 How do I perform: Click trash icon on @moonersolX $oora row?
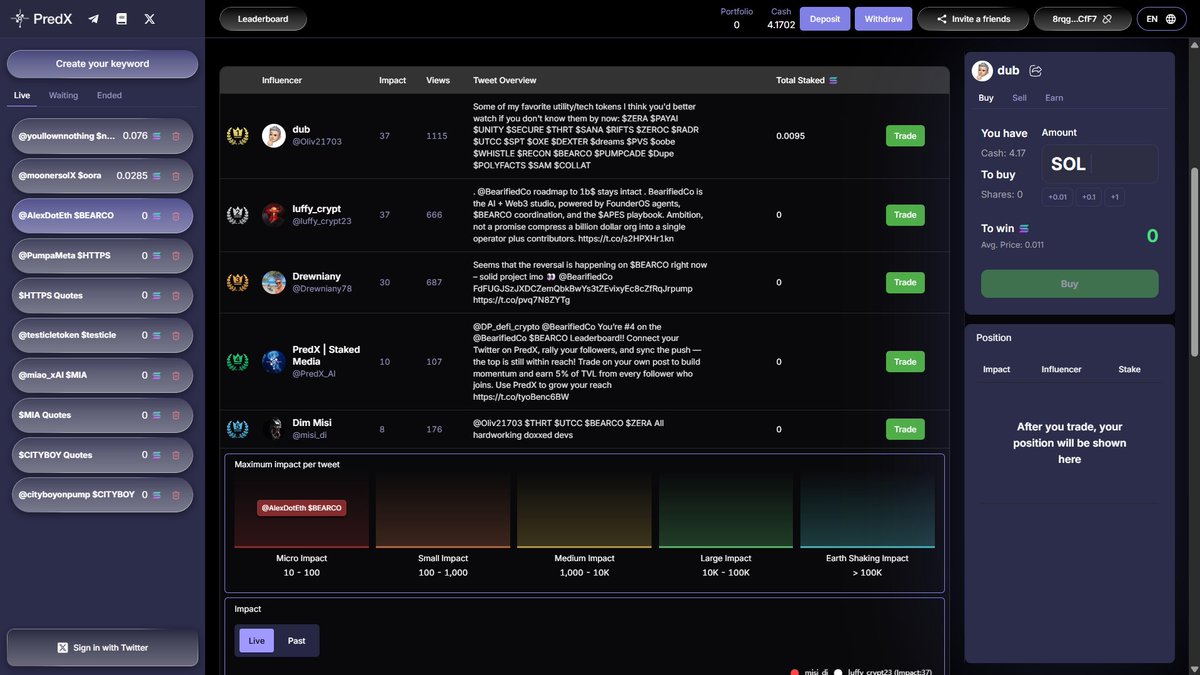(176, 176)
